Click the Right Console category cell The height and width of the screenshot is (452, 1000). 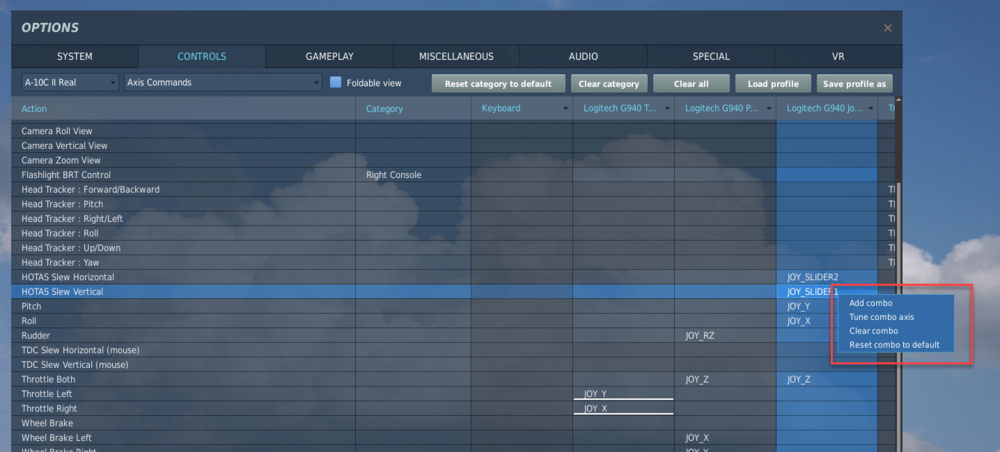click(x=413, y=175)
